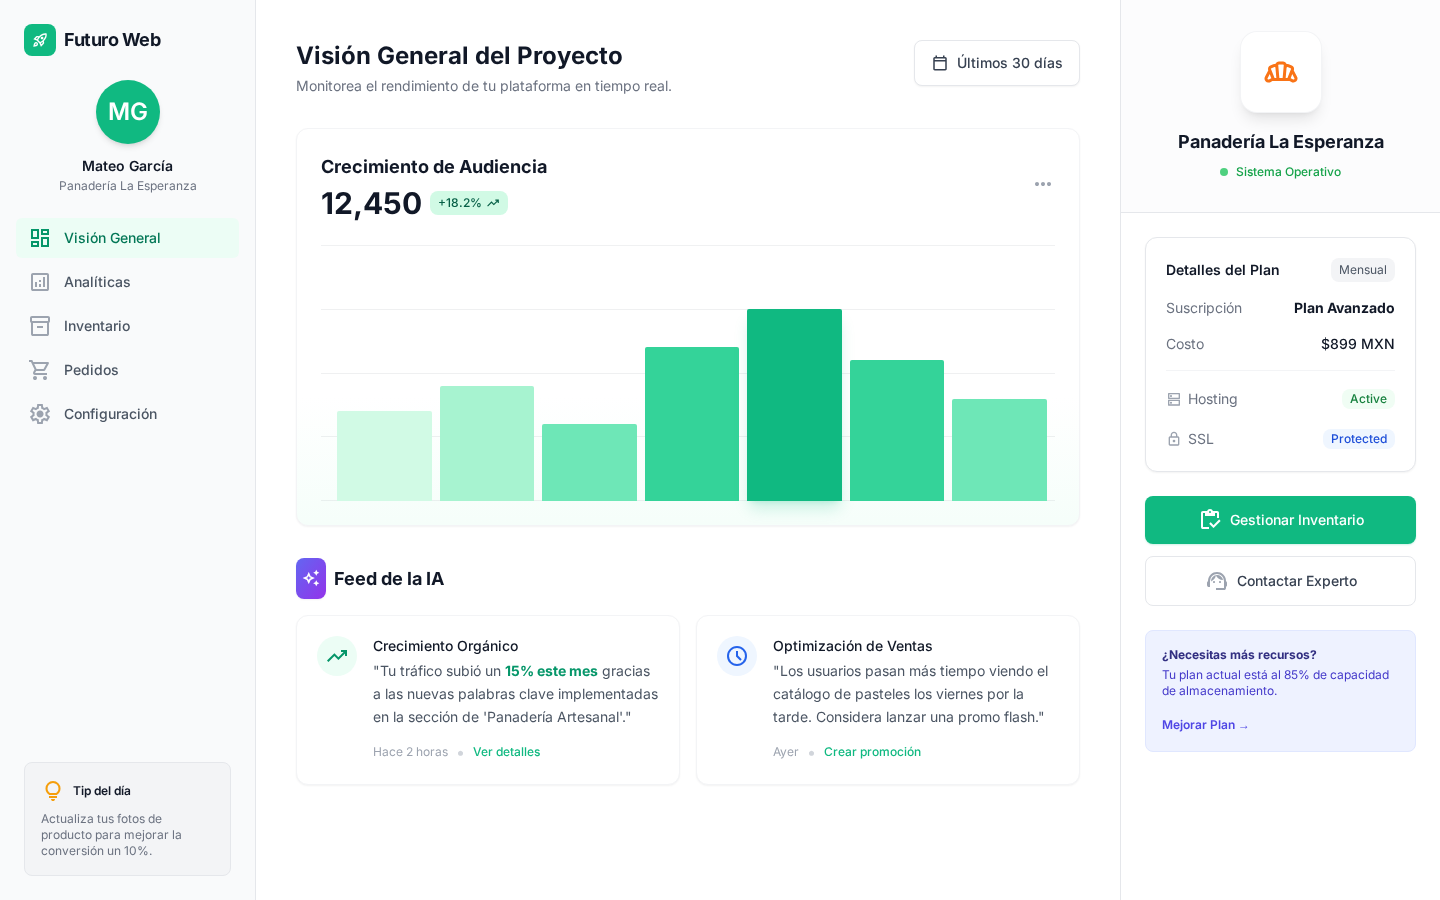
Task: Open Pedidos using the shopping cart icon
Action: point(40,370)
